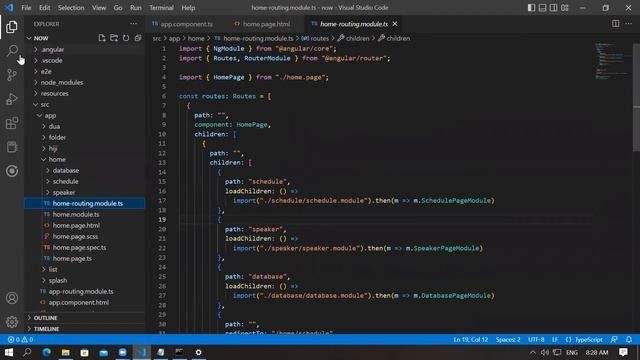Click Ln 19, Col 12 status item
The height and width of the screenshot is (360, 640).
(x=471, y=340)
